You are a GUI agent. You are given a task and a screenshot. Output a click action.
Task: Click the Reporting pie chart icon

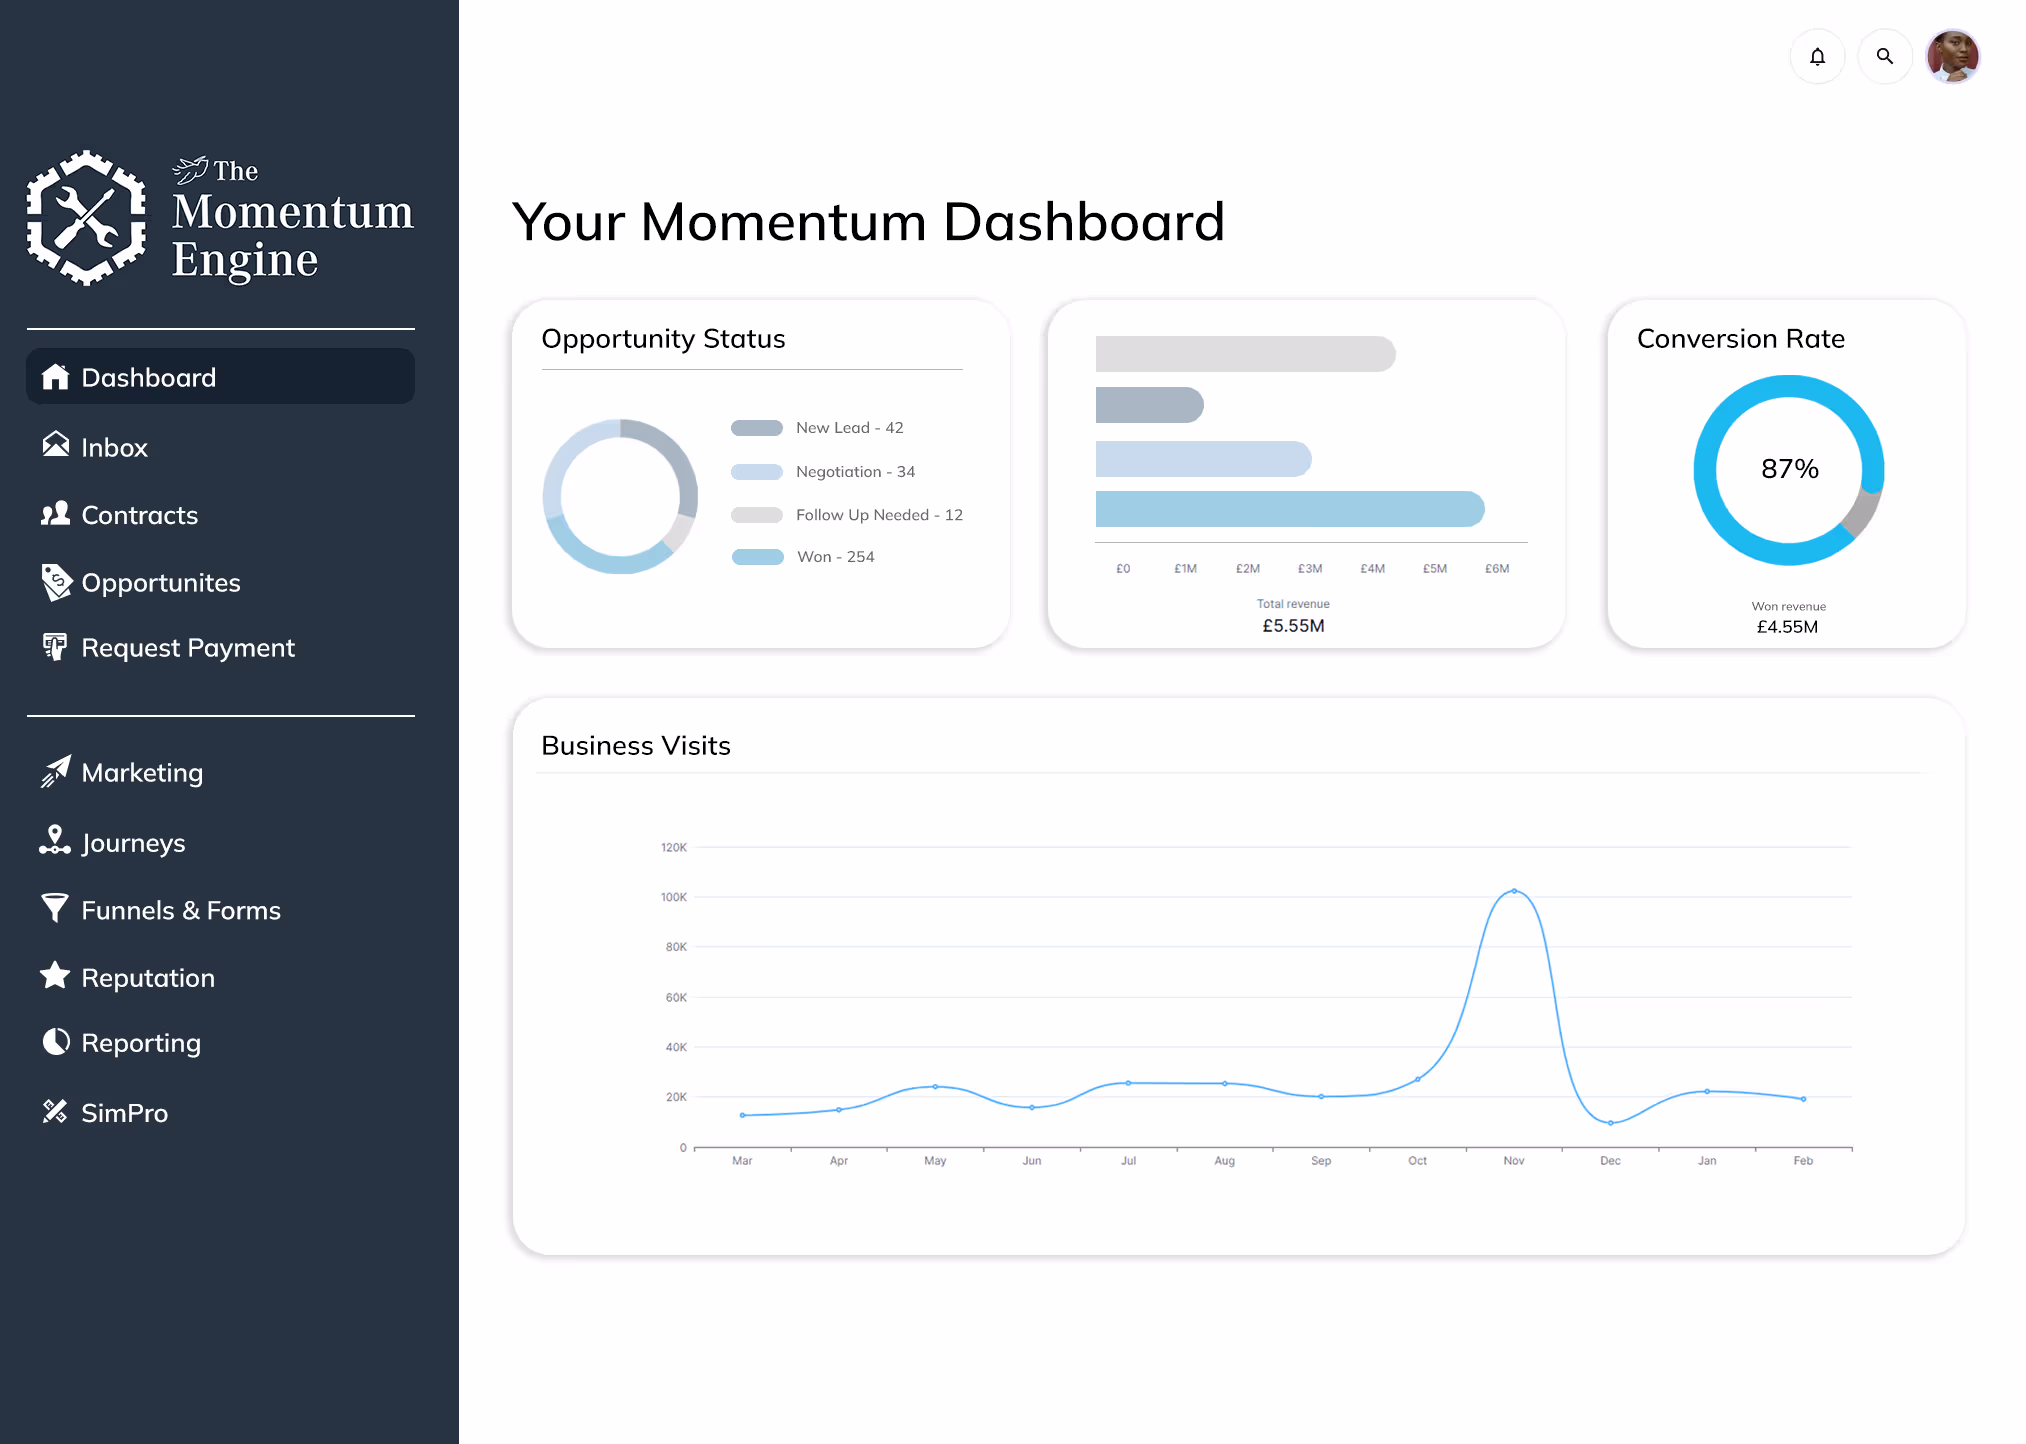pos(56,1042)
